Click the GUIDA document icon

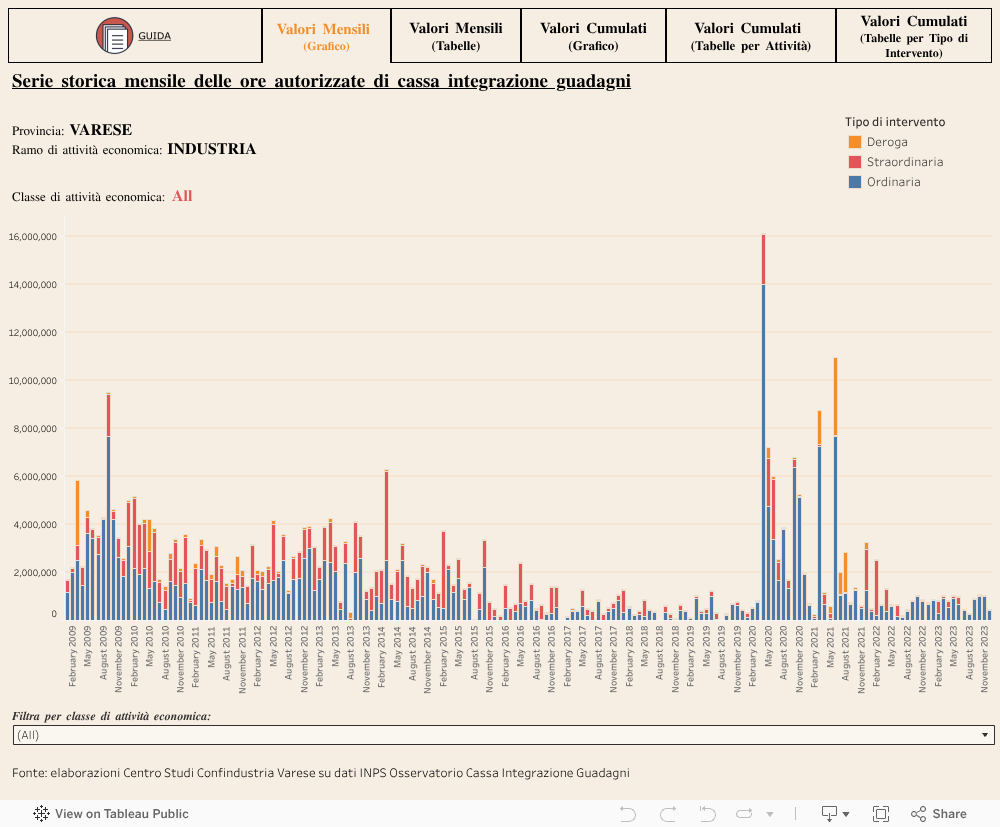[114, 36]
